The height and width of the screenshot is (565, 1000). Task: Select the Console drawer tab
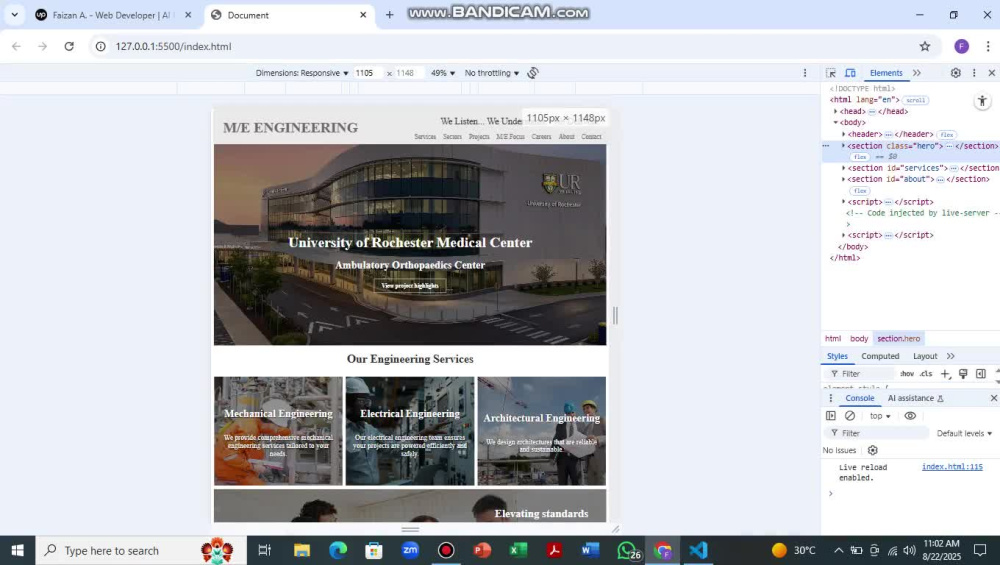coord(860,398)
